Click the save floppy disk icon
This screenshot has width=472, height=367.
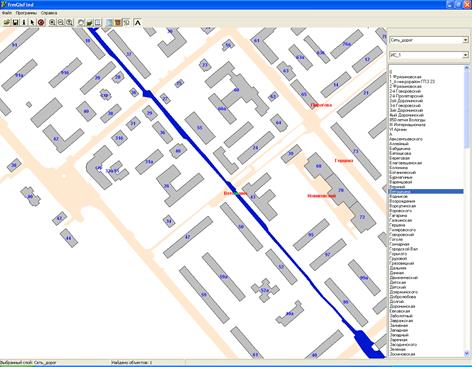click(15, 22)
